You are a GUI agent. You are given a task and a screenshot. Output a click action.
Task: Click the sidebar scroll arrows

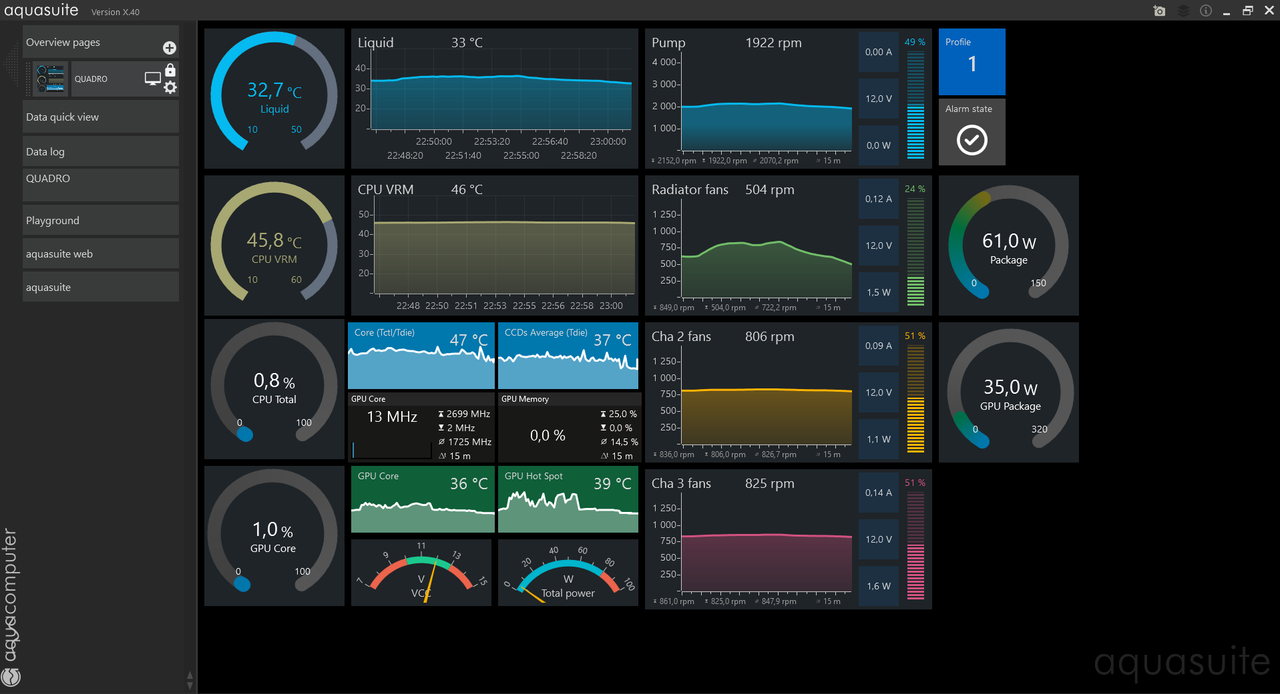click(x=190, y=680)
